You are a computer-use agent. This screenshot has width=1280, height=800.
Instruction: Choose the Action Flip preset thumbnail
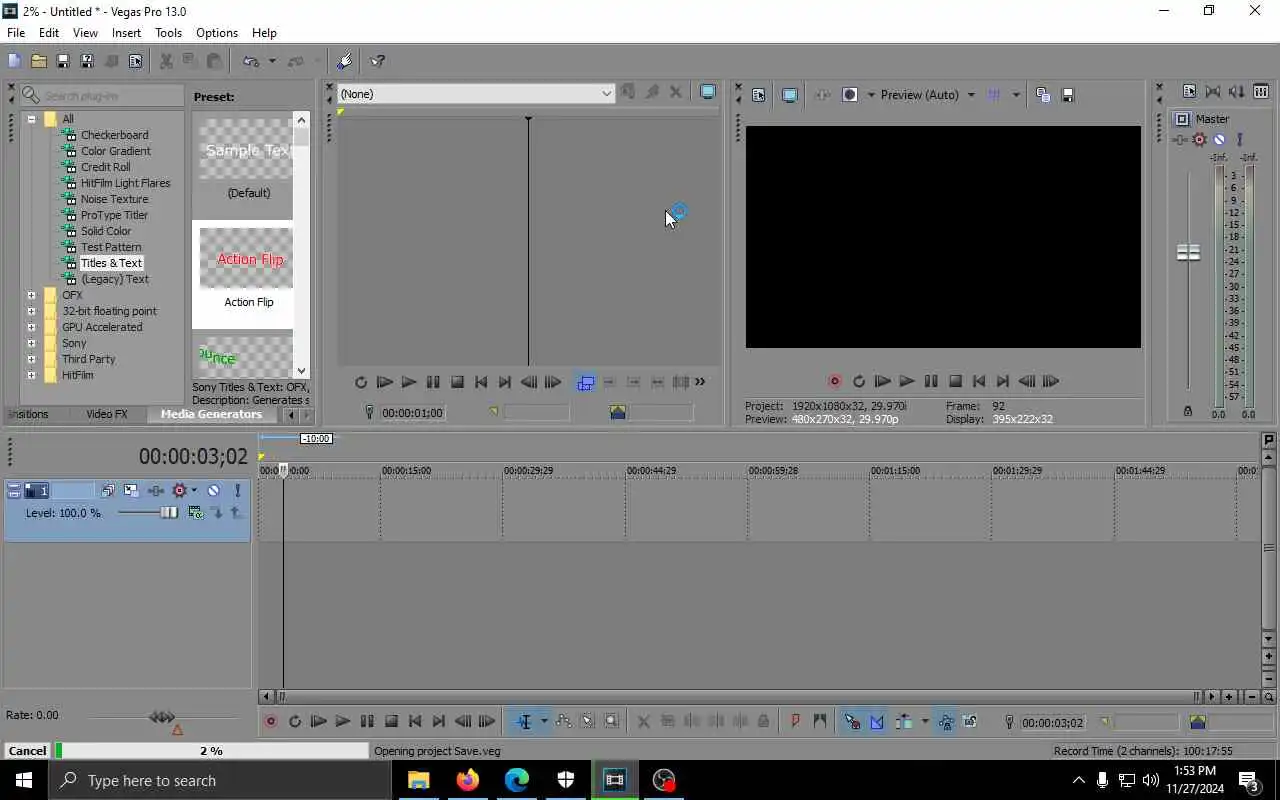[246, 260]
